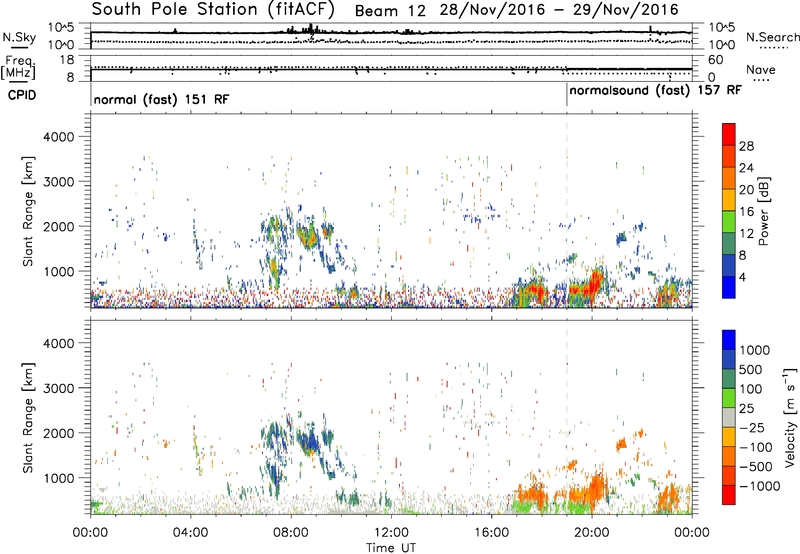Click the 'Nave' legend label
This screenshot has width=800, height=554.
(760, 70)
